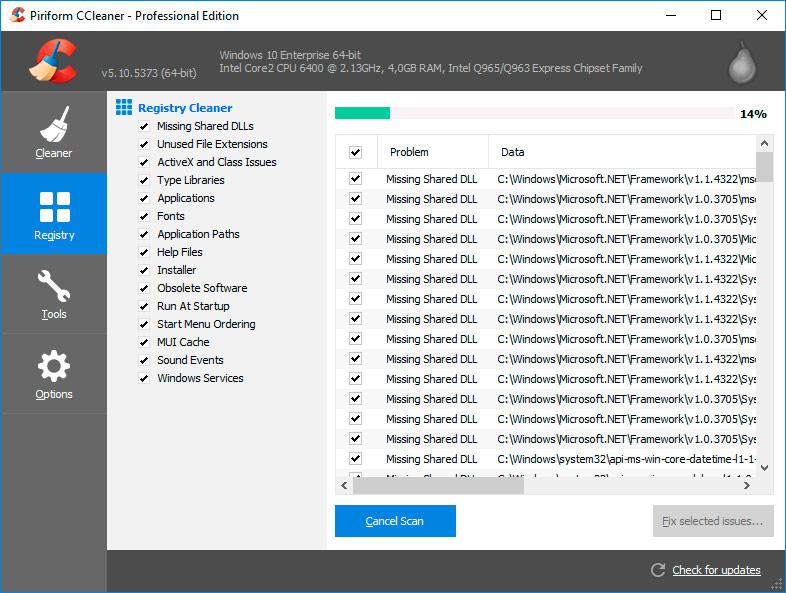Click the vertical scrollbar up arrow

764,143
